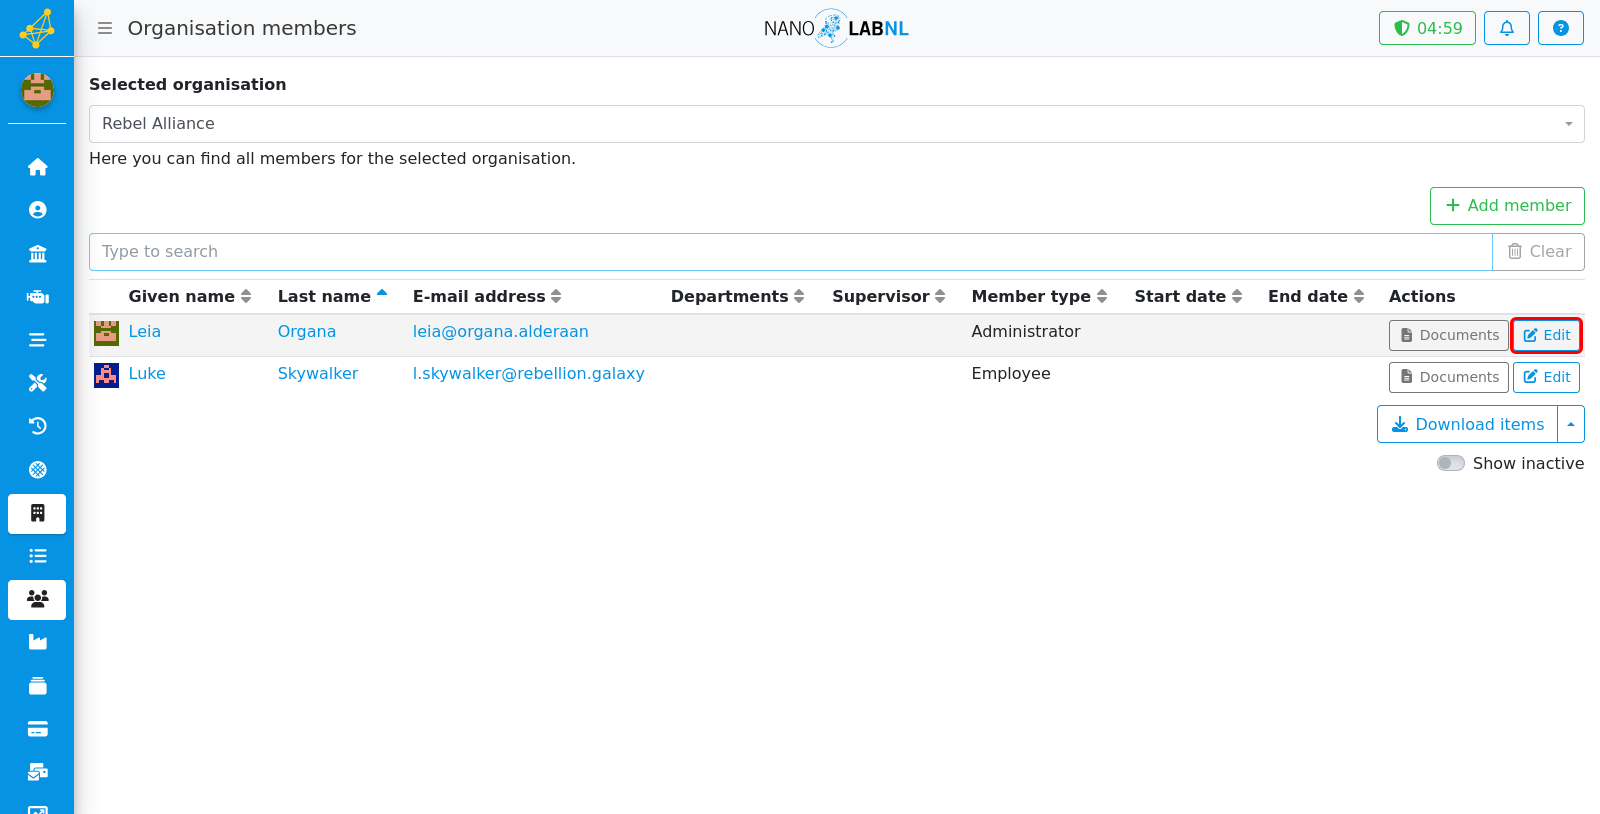
Task: Click the NANOLABNL logo in header
Action: (x=836, y=28)
